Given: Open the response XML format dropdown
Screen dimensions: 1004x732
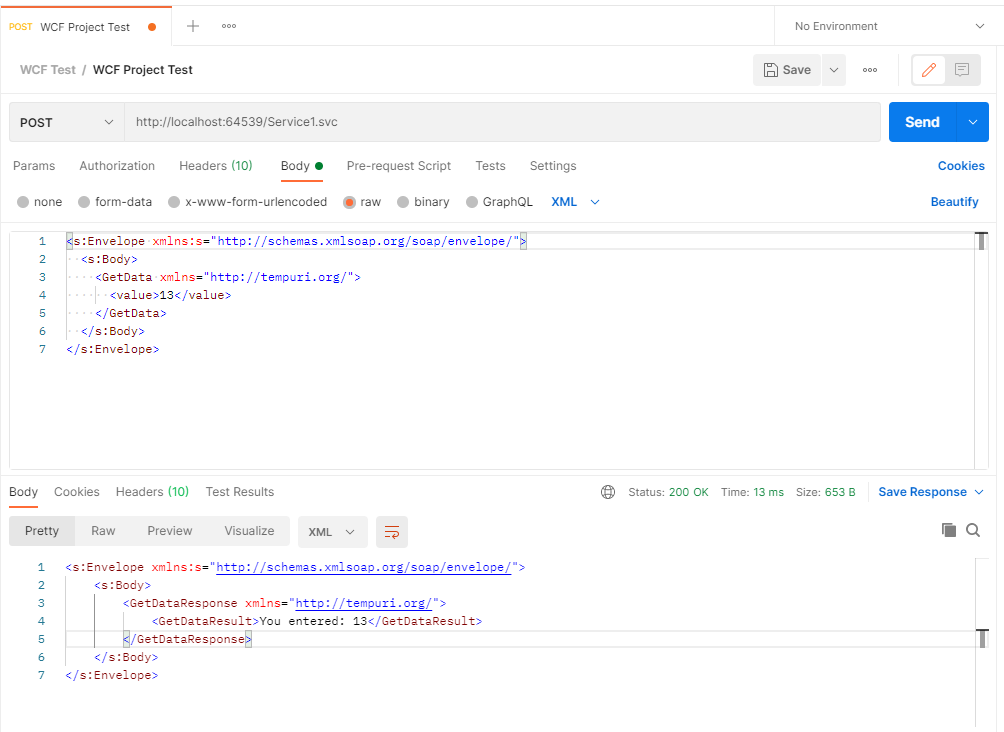Looking at the screenshot, I should [x=332, y=532].
